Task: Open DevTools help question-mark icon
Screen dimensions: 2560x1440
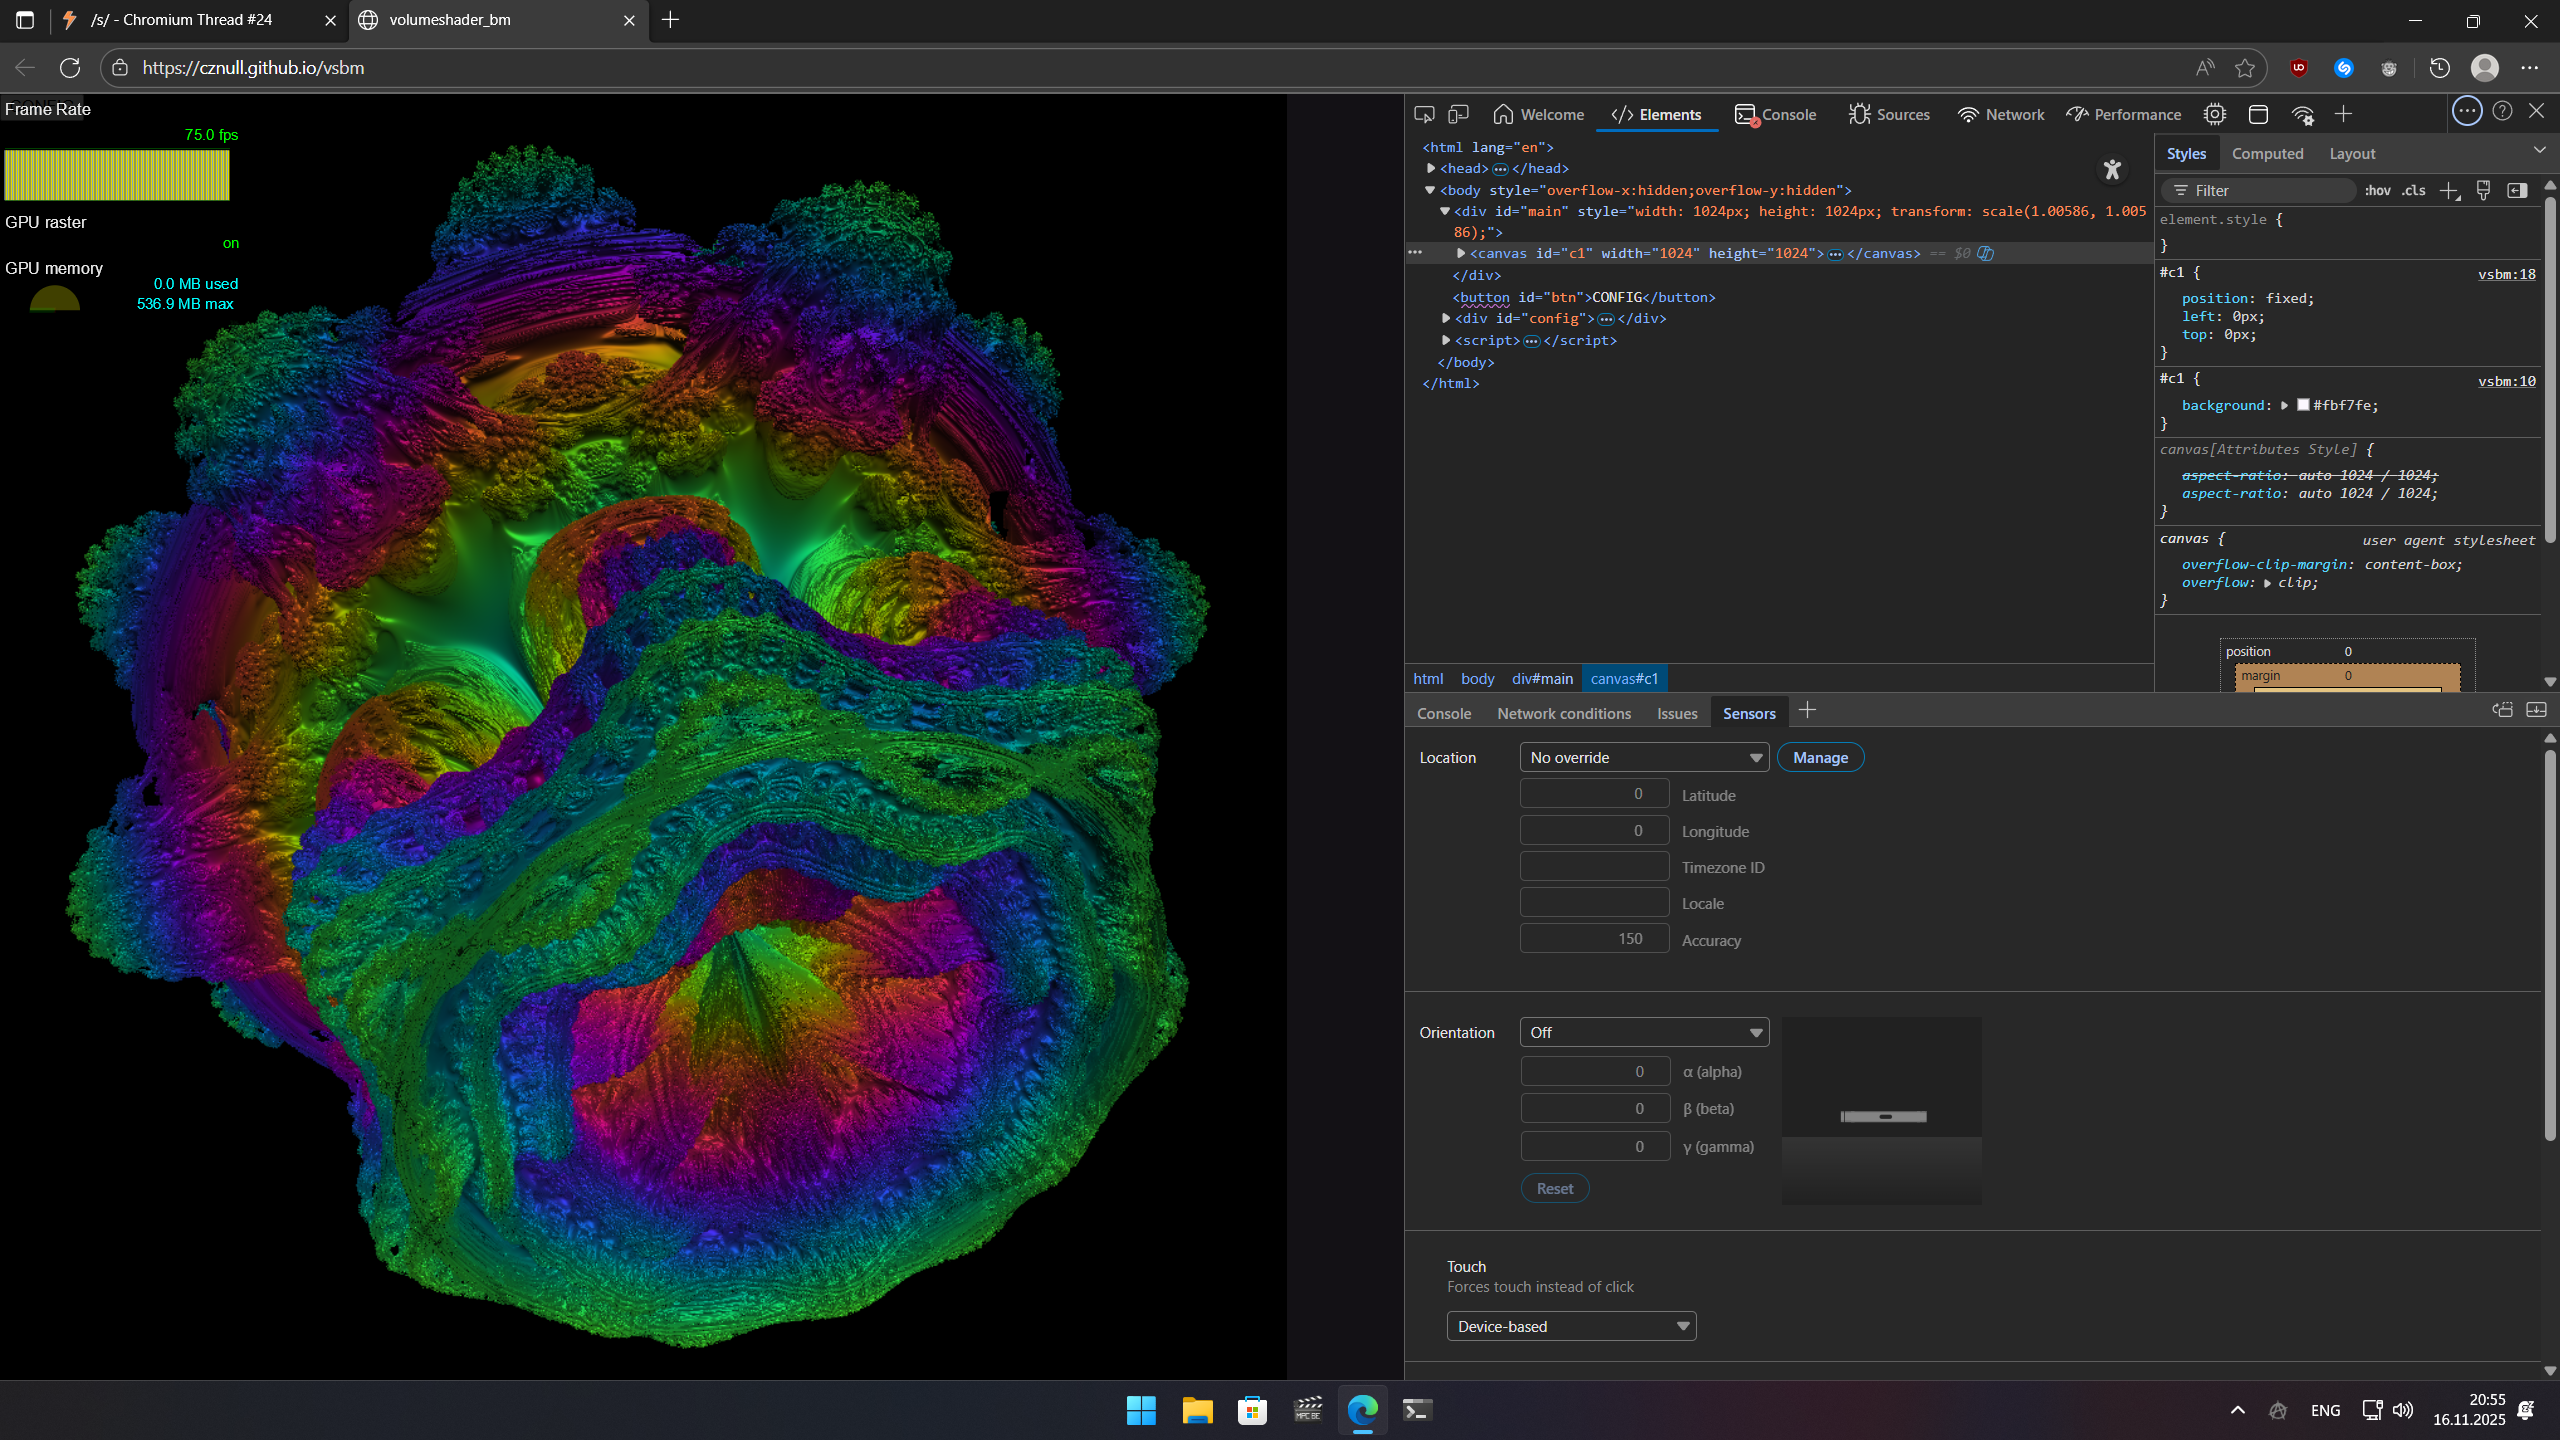Action: click(x=2502, y=111)
